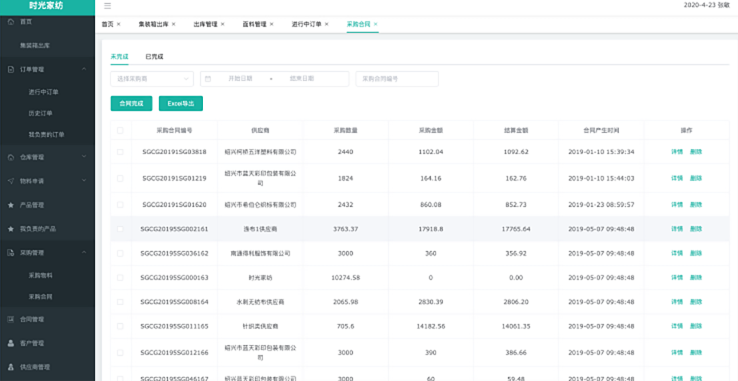This screenshot has height=381, width=738.
Task: Click the star icon beside 产品管理
Action: tap(11, 205)
